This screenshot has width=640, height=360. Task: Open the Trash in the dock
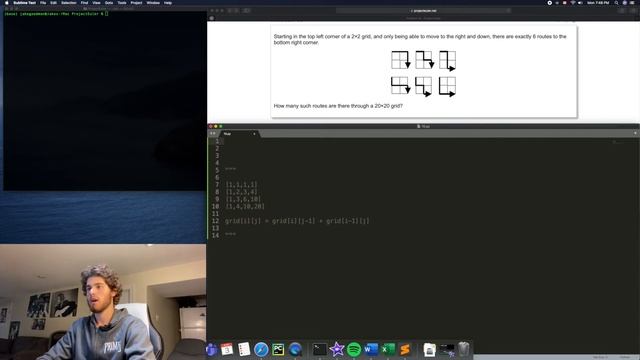(x=464, y=350)
